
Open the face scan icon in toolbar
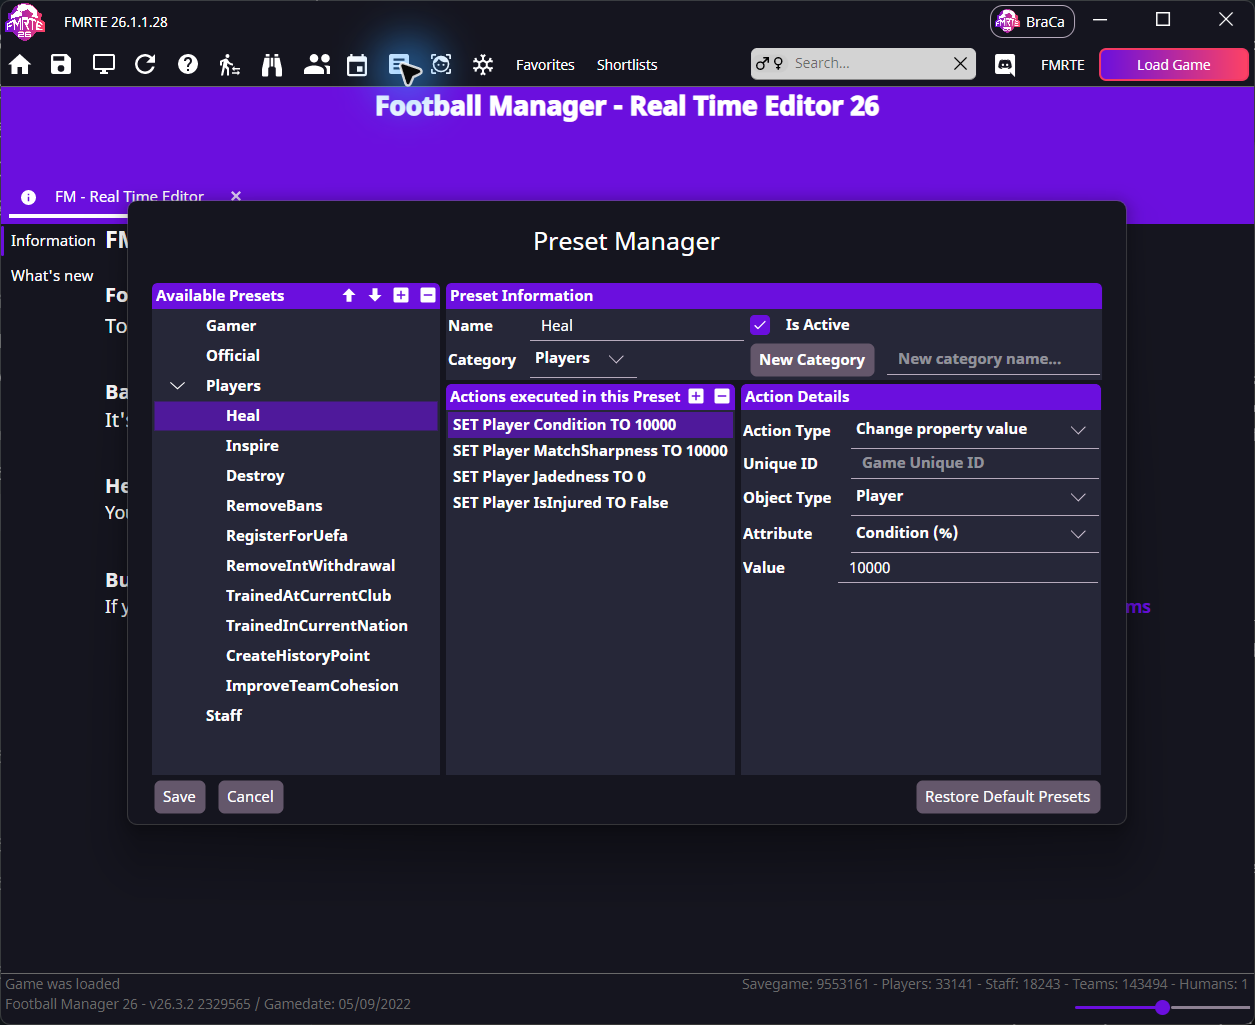tap(441, 65)
